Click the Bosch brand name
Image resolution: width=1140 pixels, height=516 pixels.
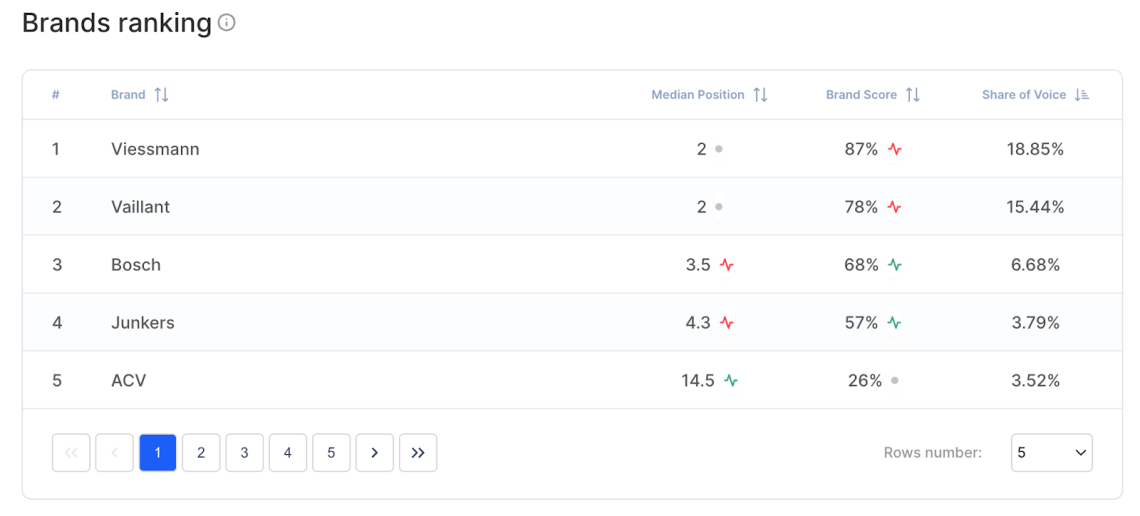coord(136,265)
